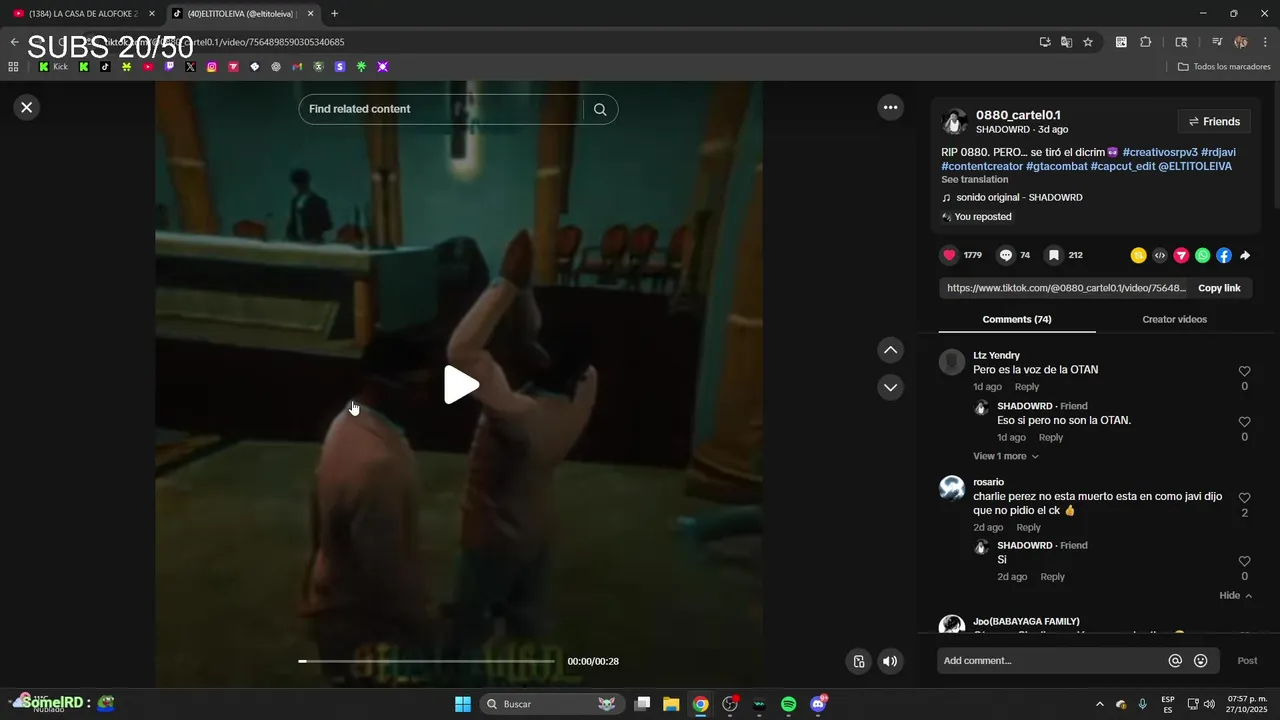Open the Chrome media controls icon
This screenshot has width=1280, height=720.
point(1217,42)
